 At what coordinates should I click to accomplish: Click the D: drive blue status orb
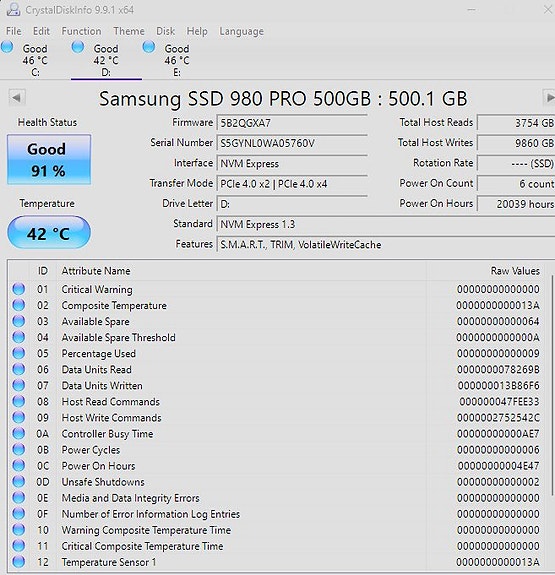pos(78,47)
